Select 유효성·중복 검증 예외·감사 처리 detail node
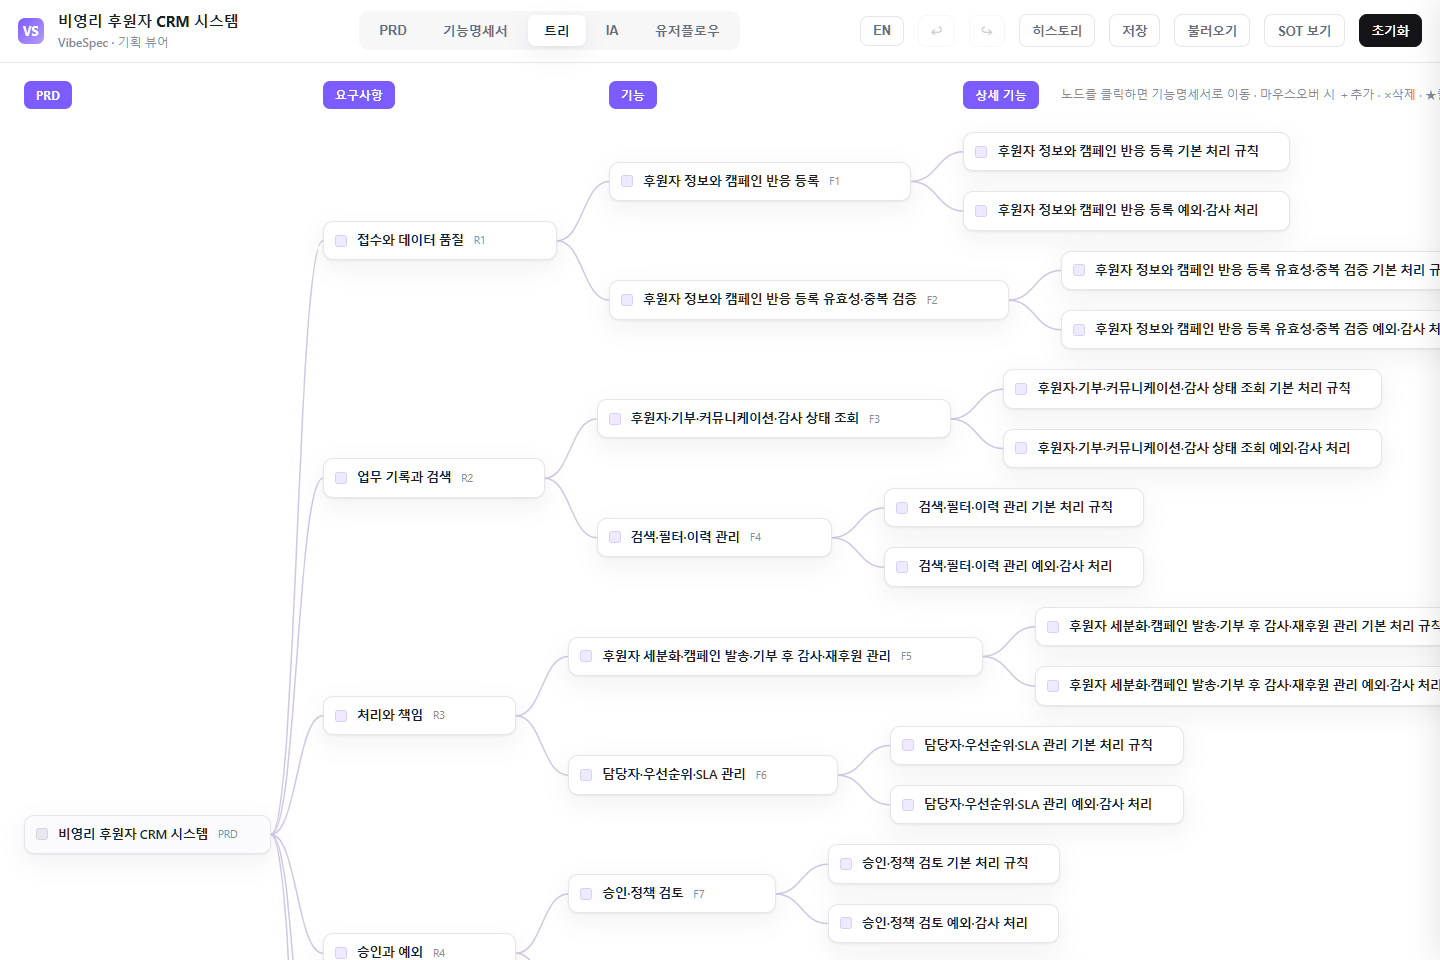 point(1251,329)
